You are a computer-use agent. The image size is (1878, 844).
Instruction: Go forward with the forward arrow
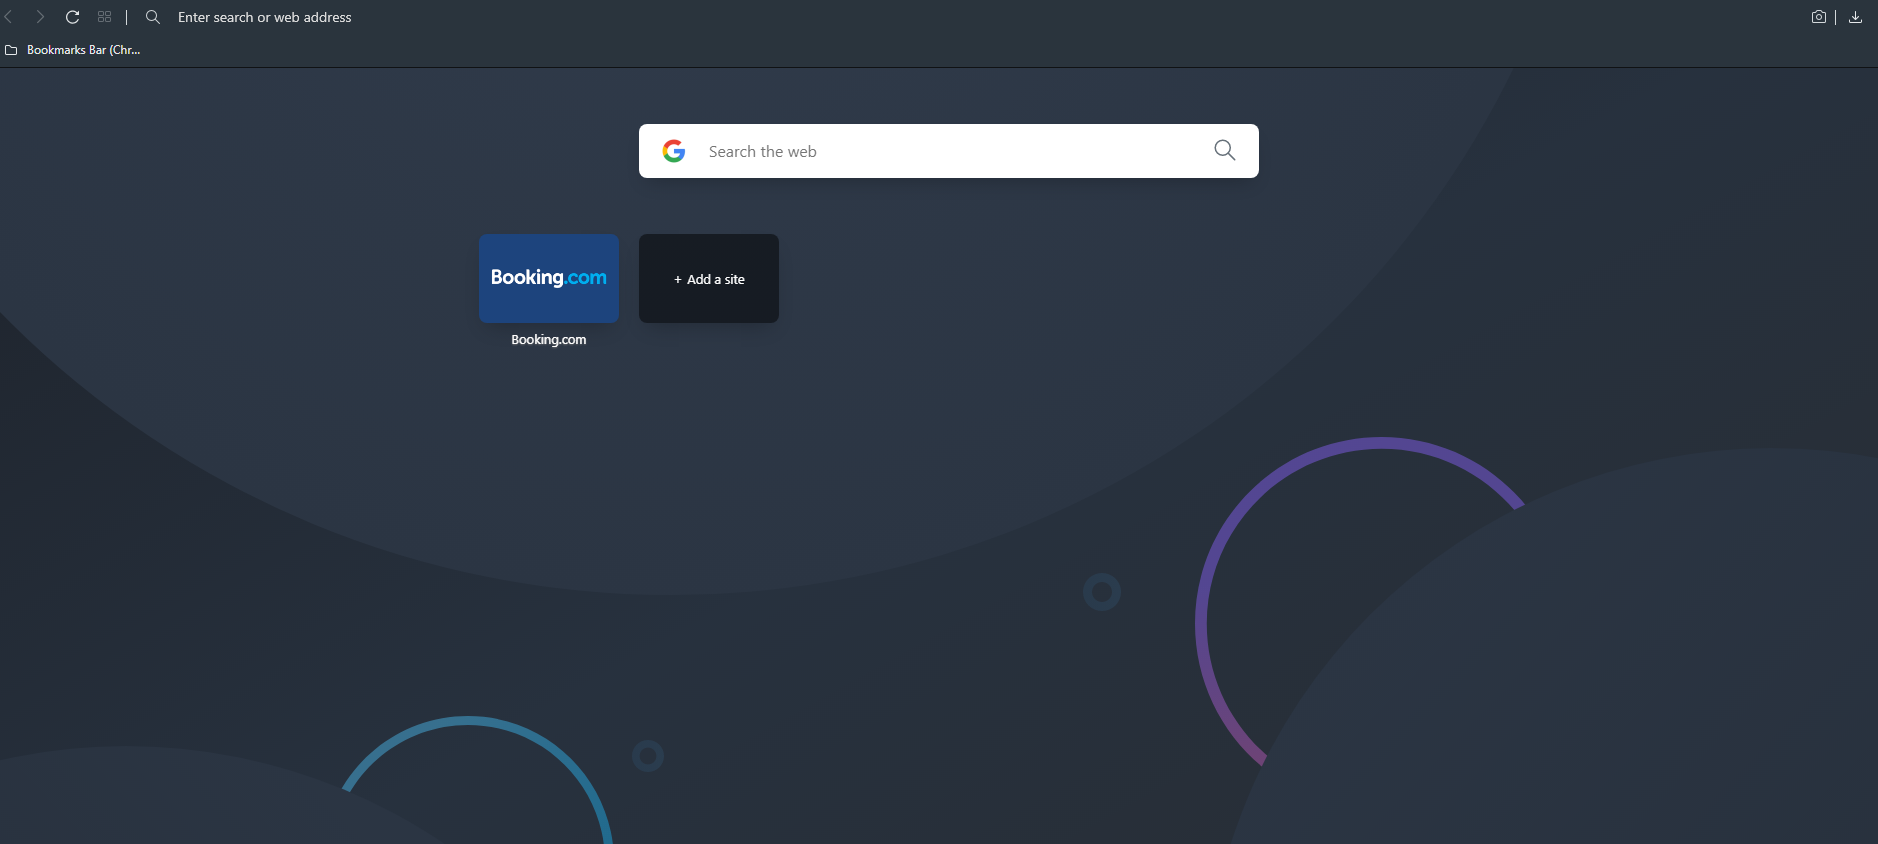40,17
